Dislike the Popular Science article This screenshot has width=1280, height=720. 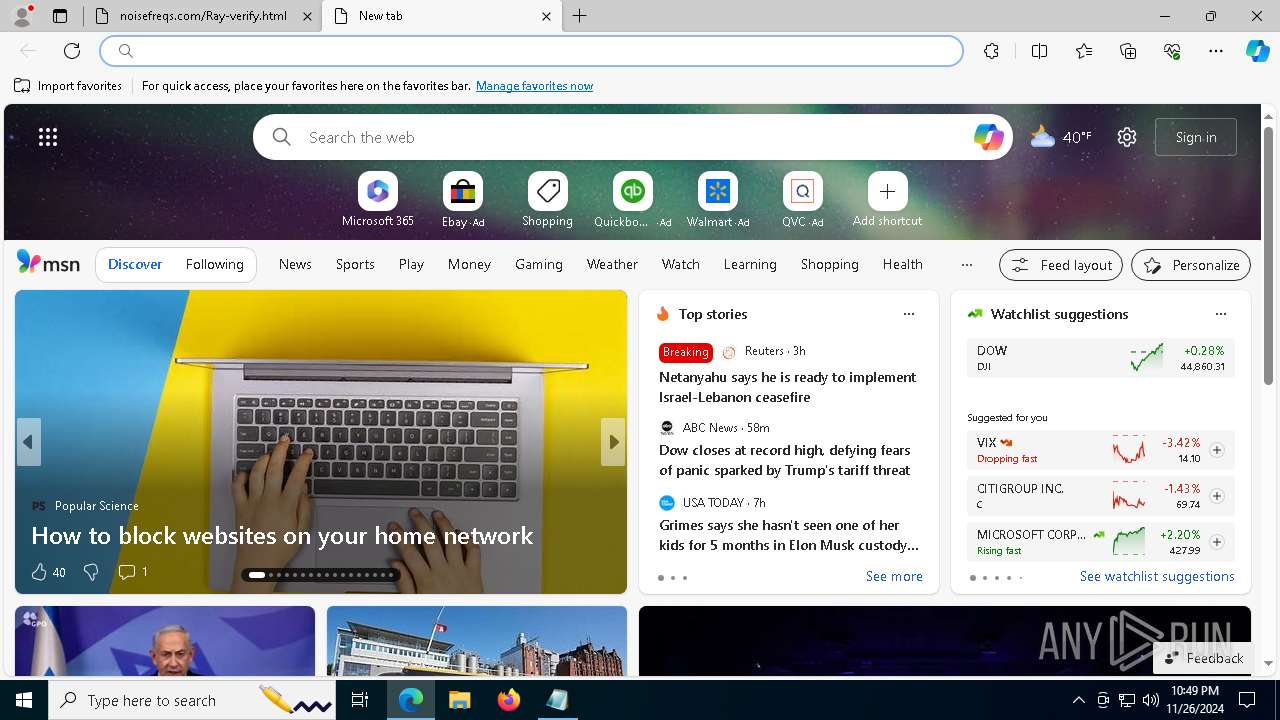(x=91, y=572)
